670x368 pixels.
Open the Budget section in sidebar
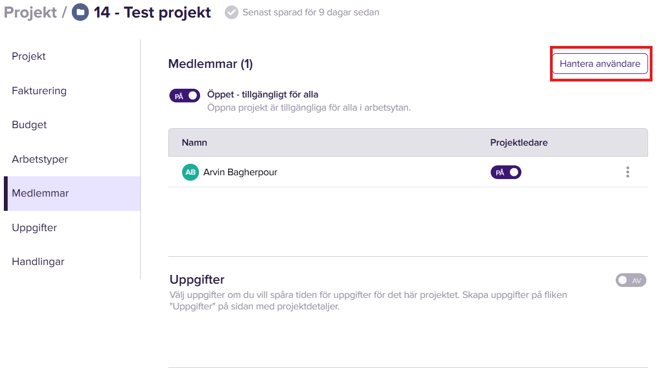coord(29,125)
